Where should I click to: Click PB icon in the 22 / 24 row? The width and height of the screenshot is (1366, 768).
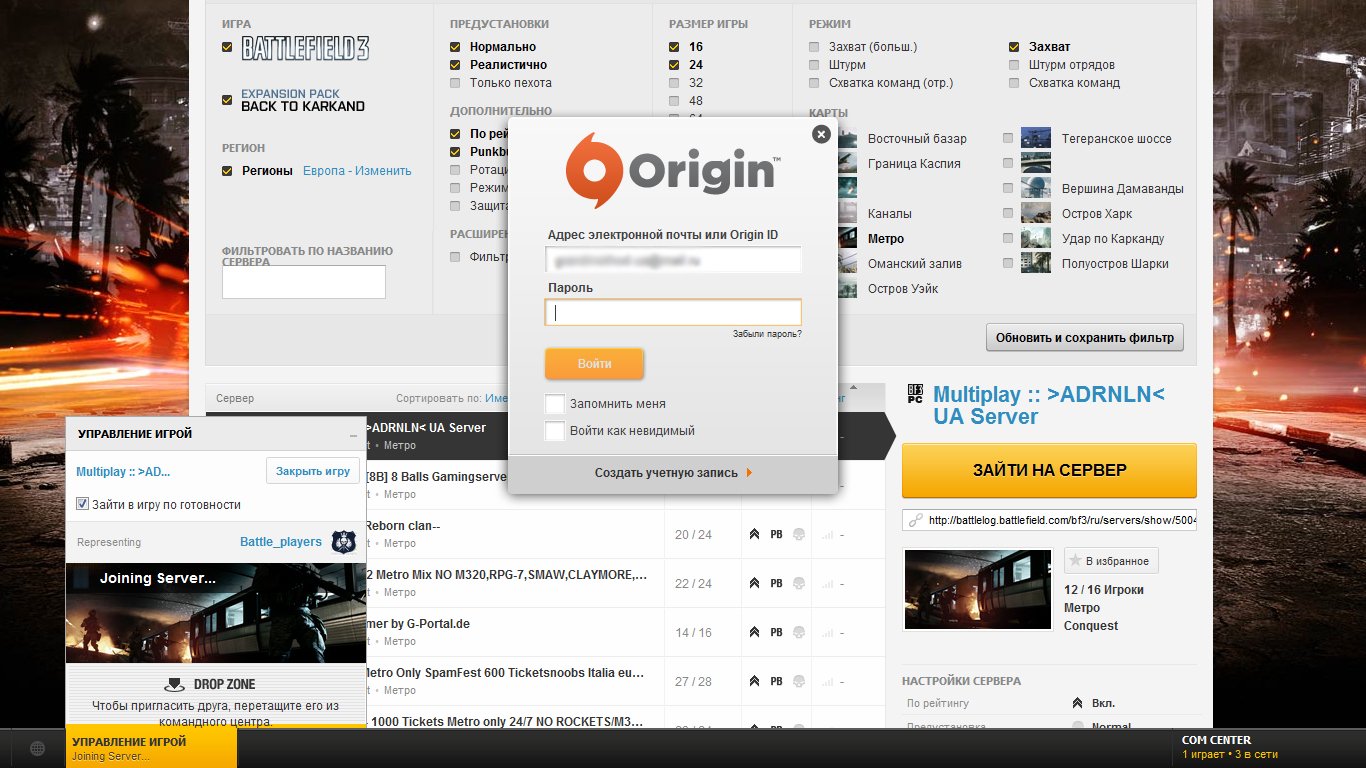coord(776,584)
